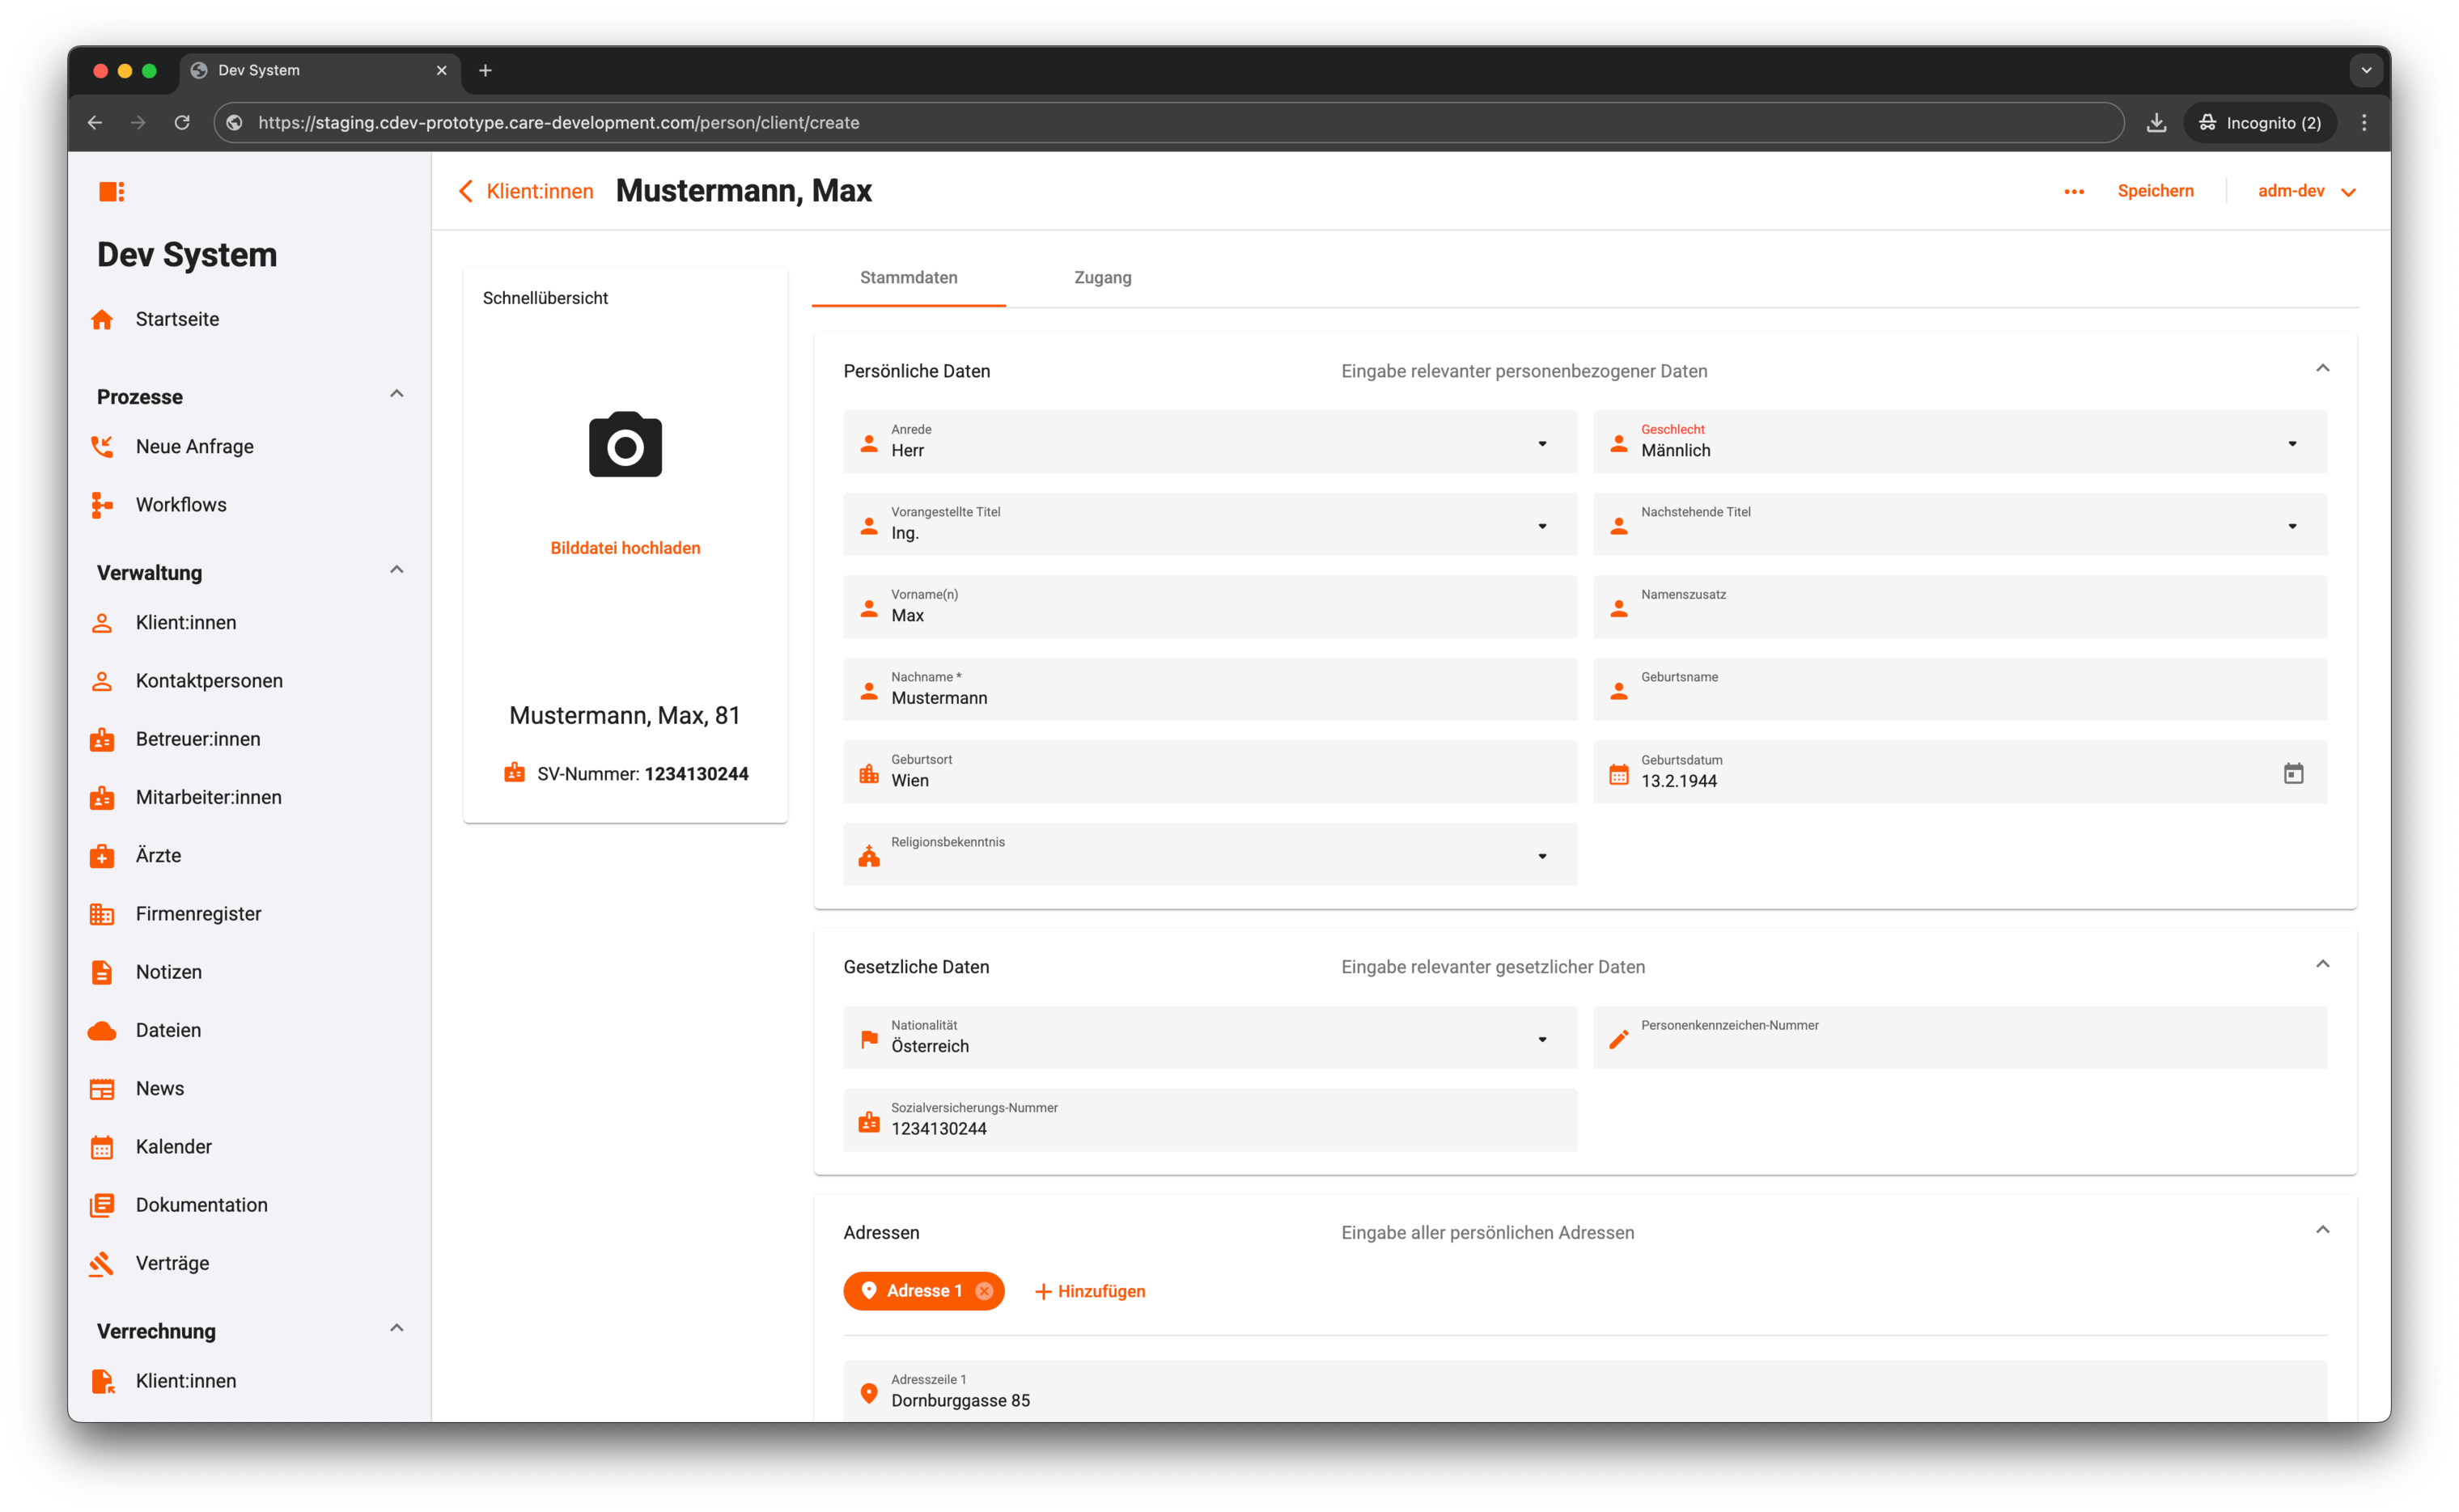The width and height of the screenshot is (2459, 1512).
Task: Collapse the Persönliche Daten panel
Action: tap(2322, 369)
